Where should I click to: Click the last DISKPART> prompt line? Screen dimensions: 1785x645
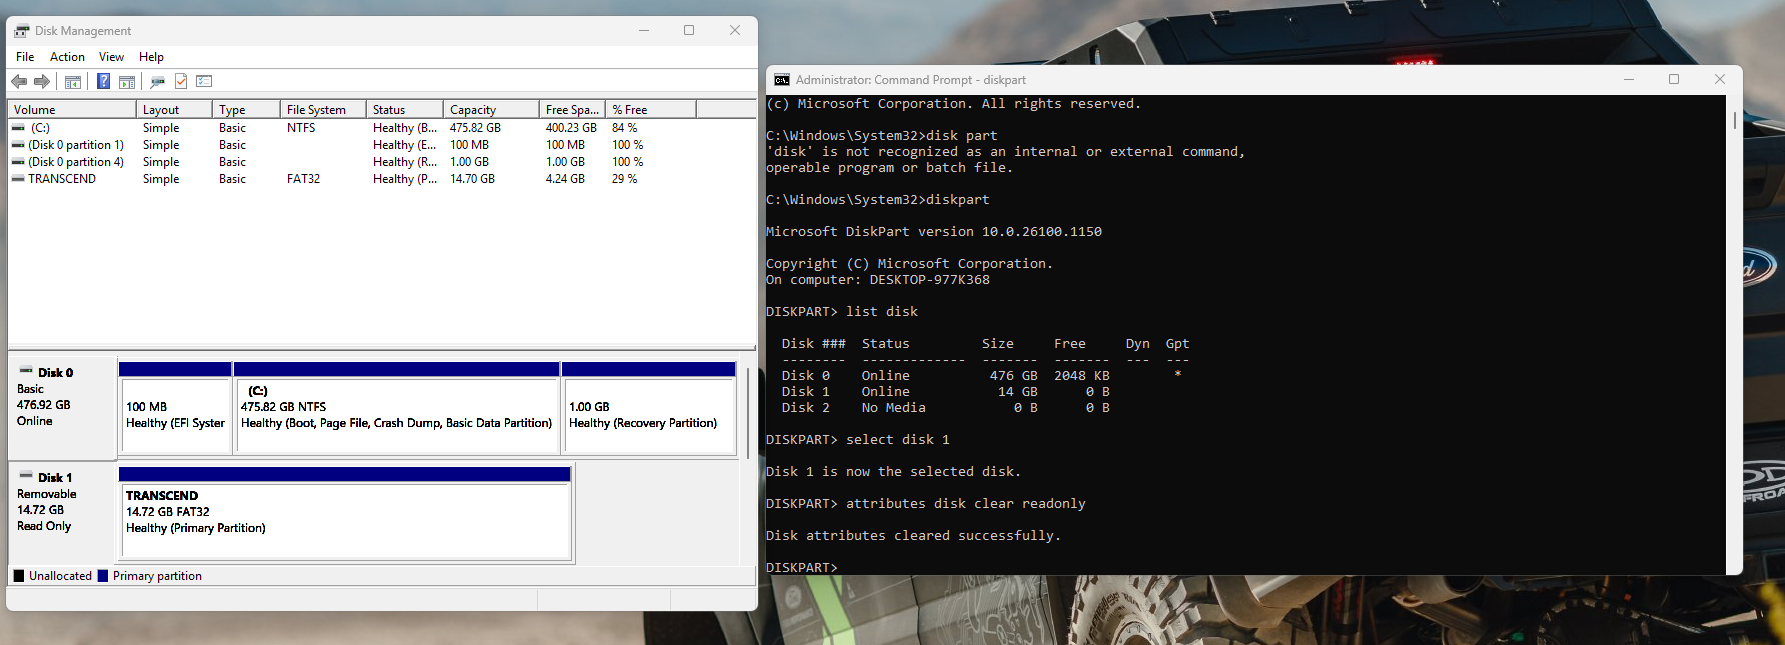(x=802, y=568)
